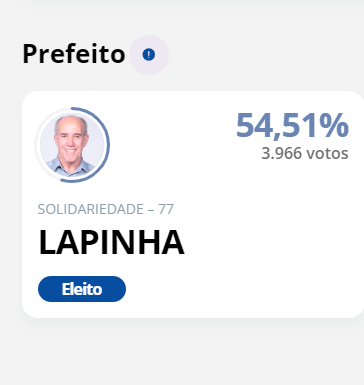Select the word votos under percentage
The height and width of the screenshot is (385, 364).
[x=327, y=154]
